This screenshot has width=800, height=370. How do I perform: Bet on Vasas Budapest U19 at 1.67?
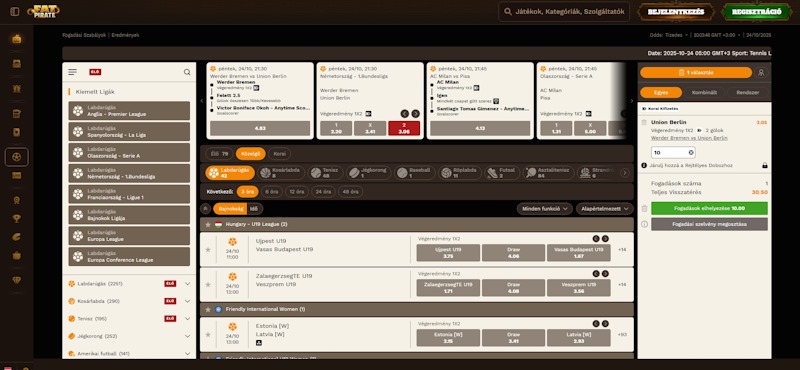[579, 253]
